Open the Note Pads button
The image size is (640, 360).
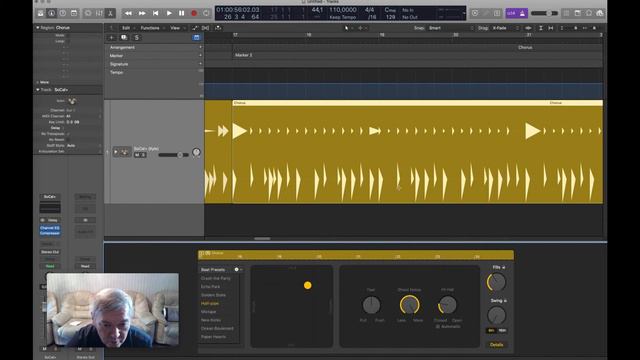(577, 13)
